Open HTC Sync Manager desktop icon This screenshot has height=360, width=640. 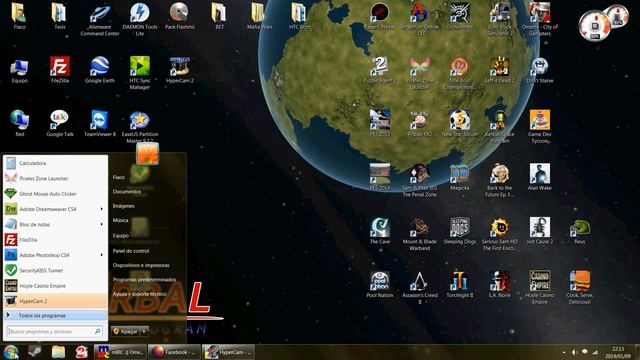[x=140, y=73]
